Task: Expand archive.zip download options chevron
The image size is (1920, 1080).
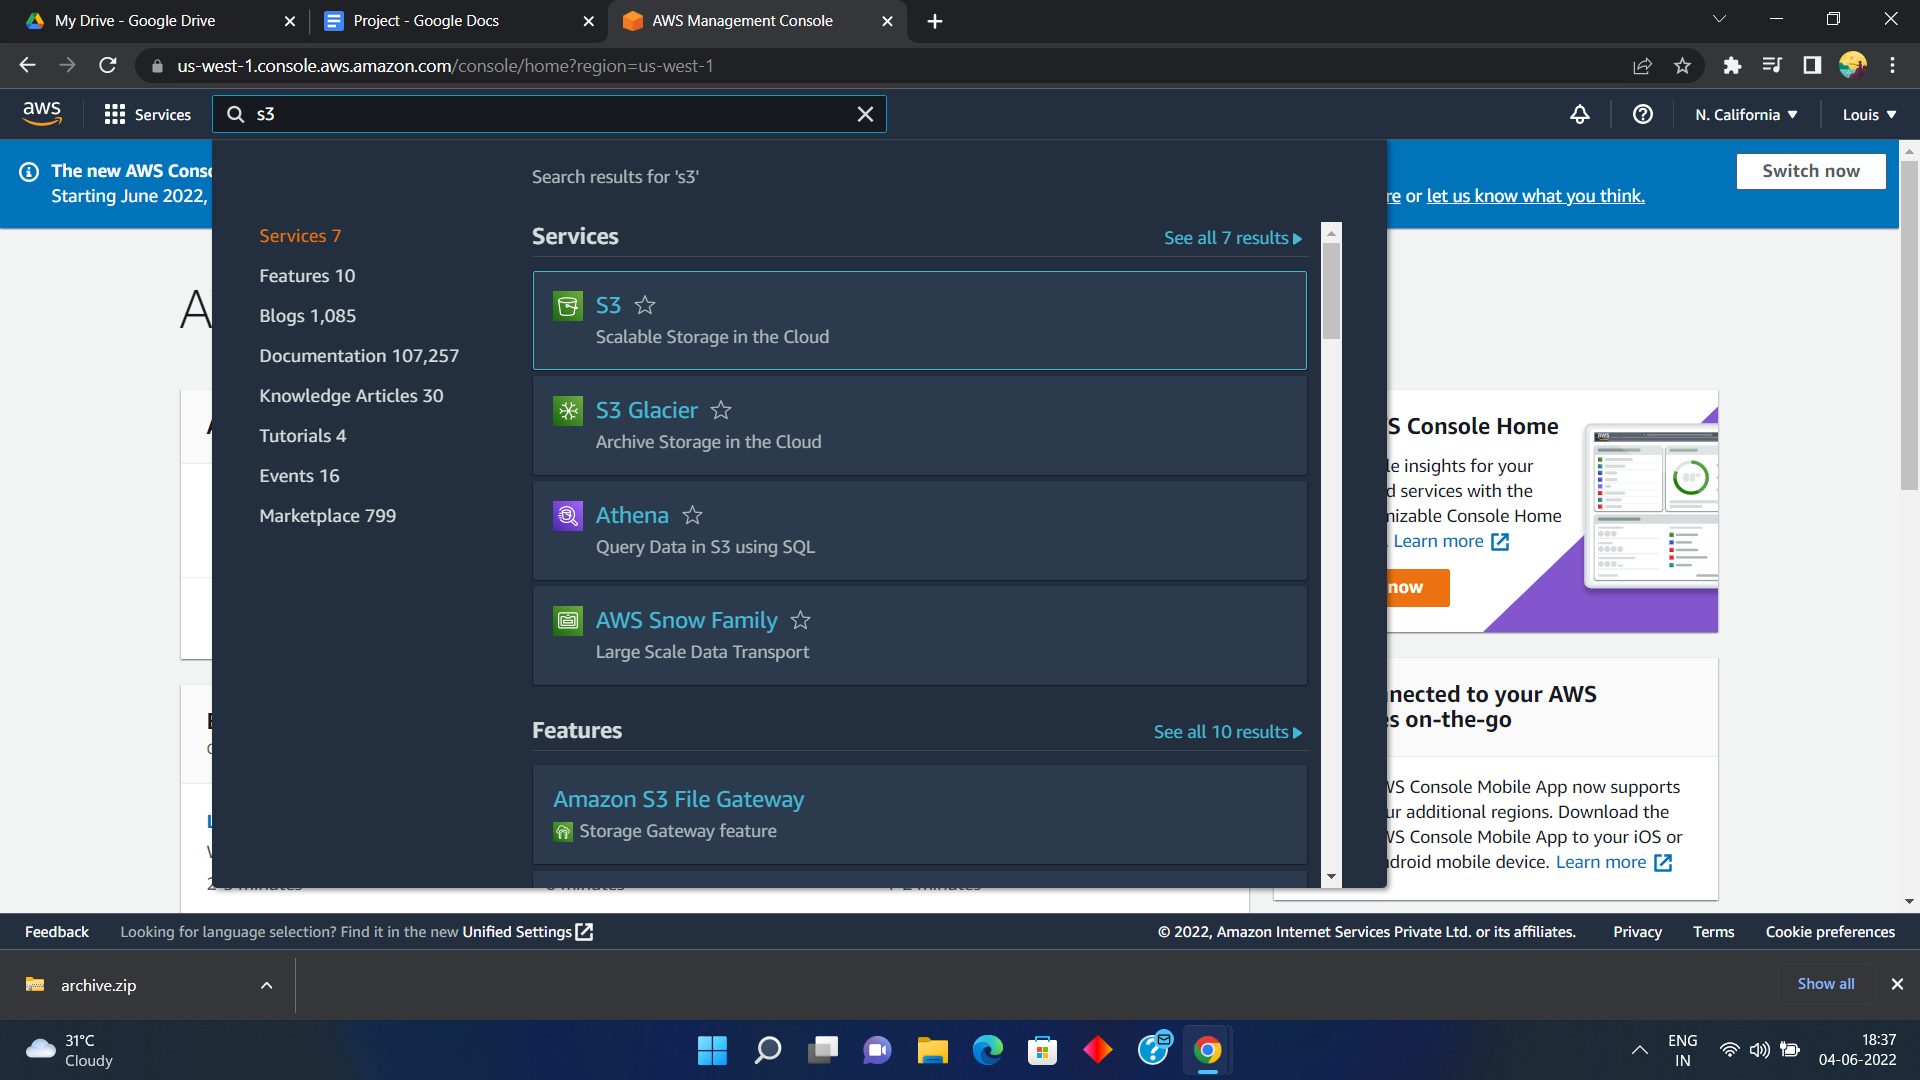Action: [x=266, y=985]
